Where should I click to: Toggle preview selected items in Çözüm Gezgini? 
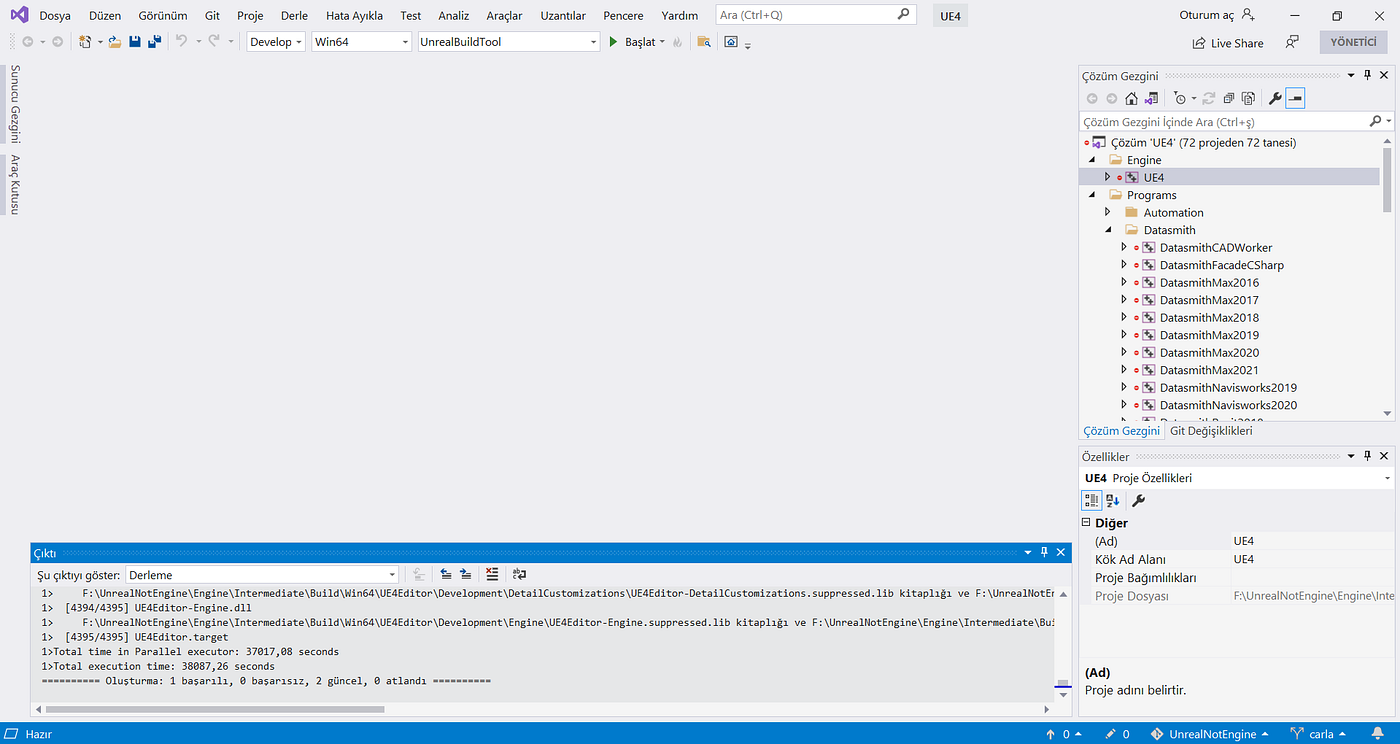pos(1295,98)
